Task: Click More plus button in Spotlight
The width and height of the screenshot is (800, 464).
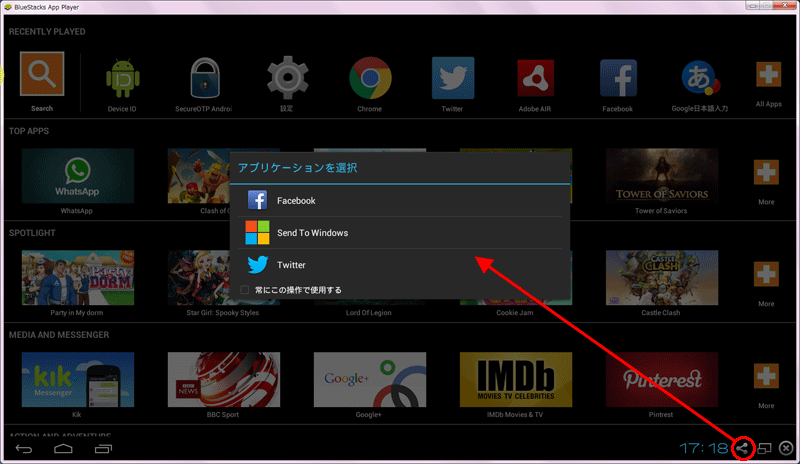Action: point(766,275)
